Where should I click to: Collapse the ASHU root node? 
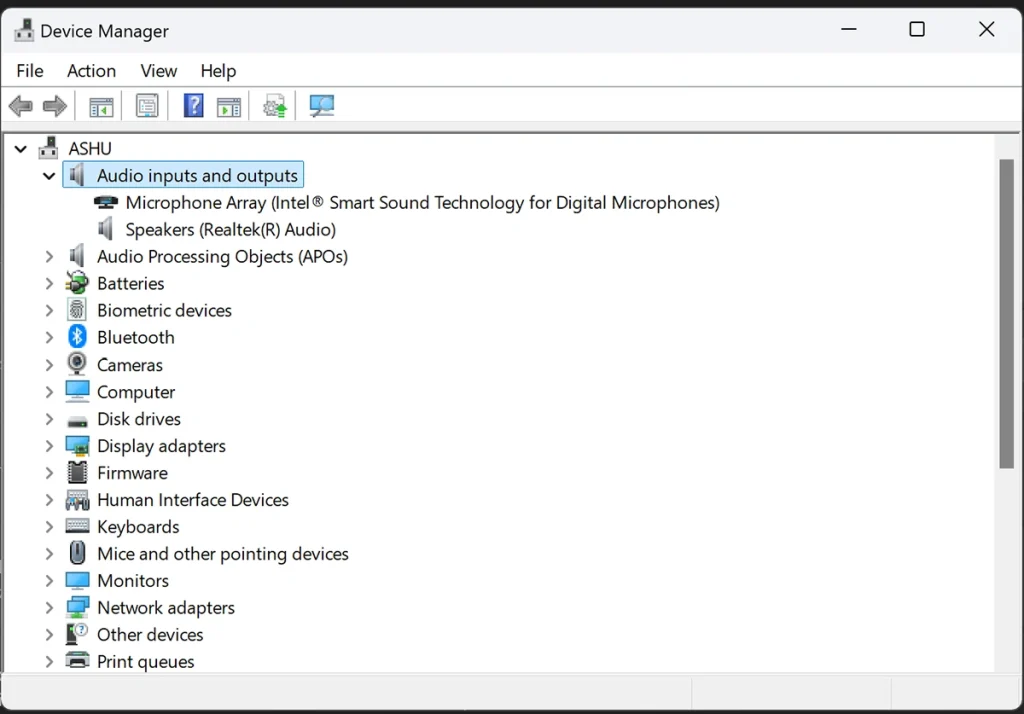[x=21, y=149]
